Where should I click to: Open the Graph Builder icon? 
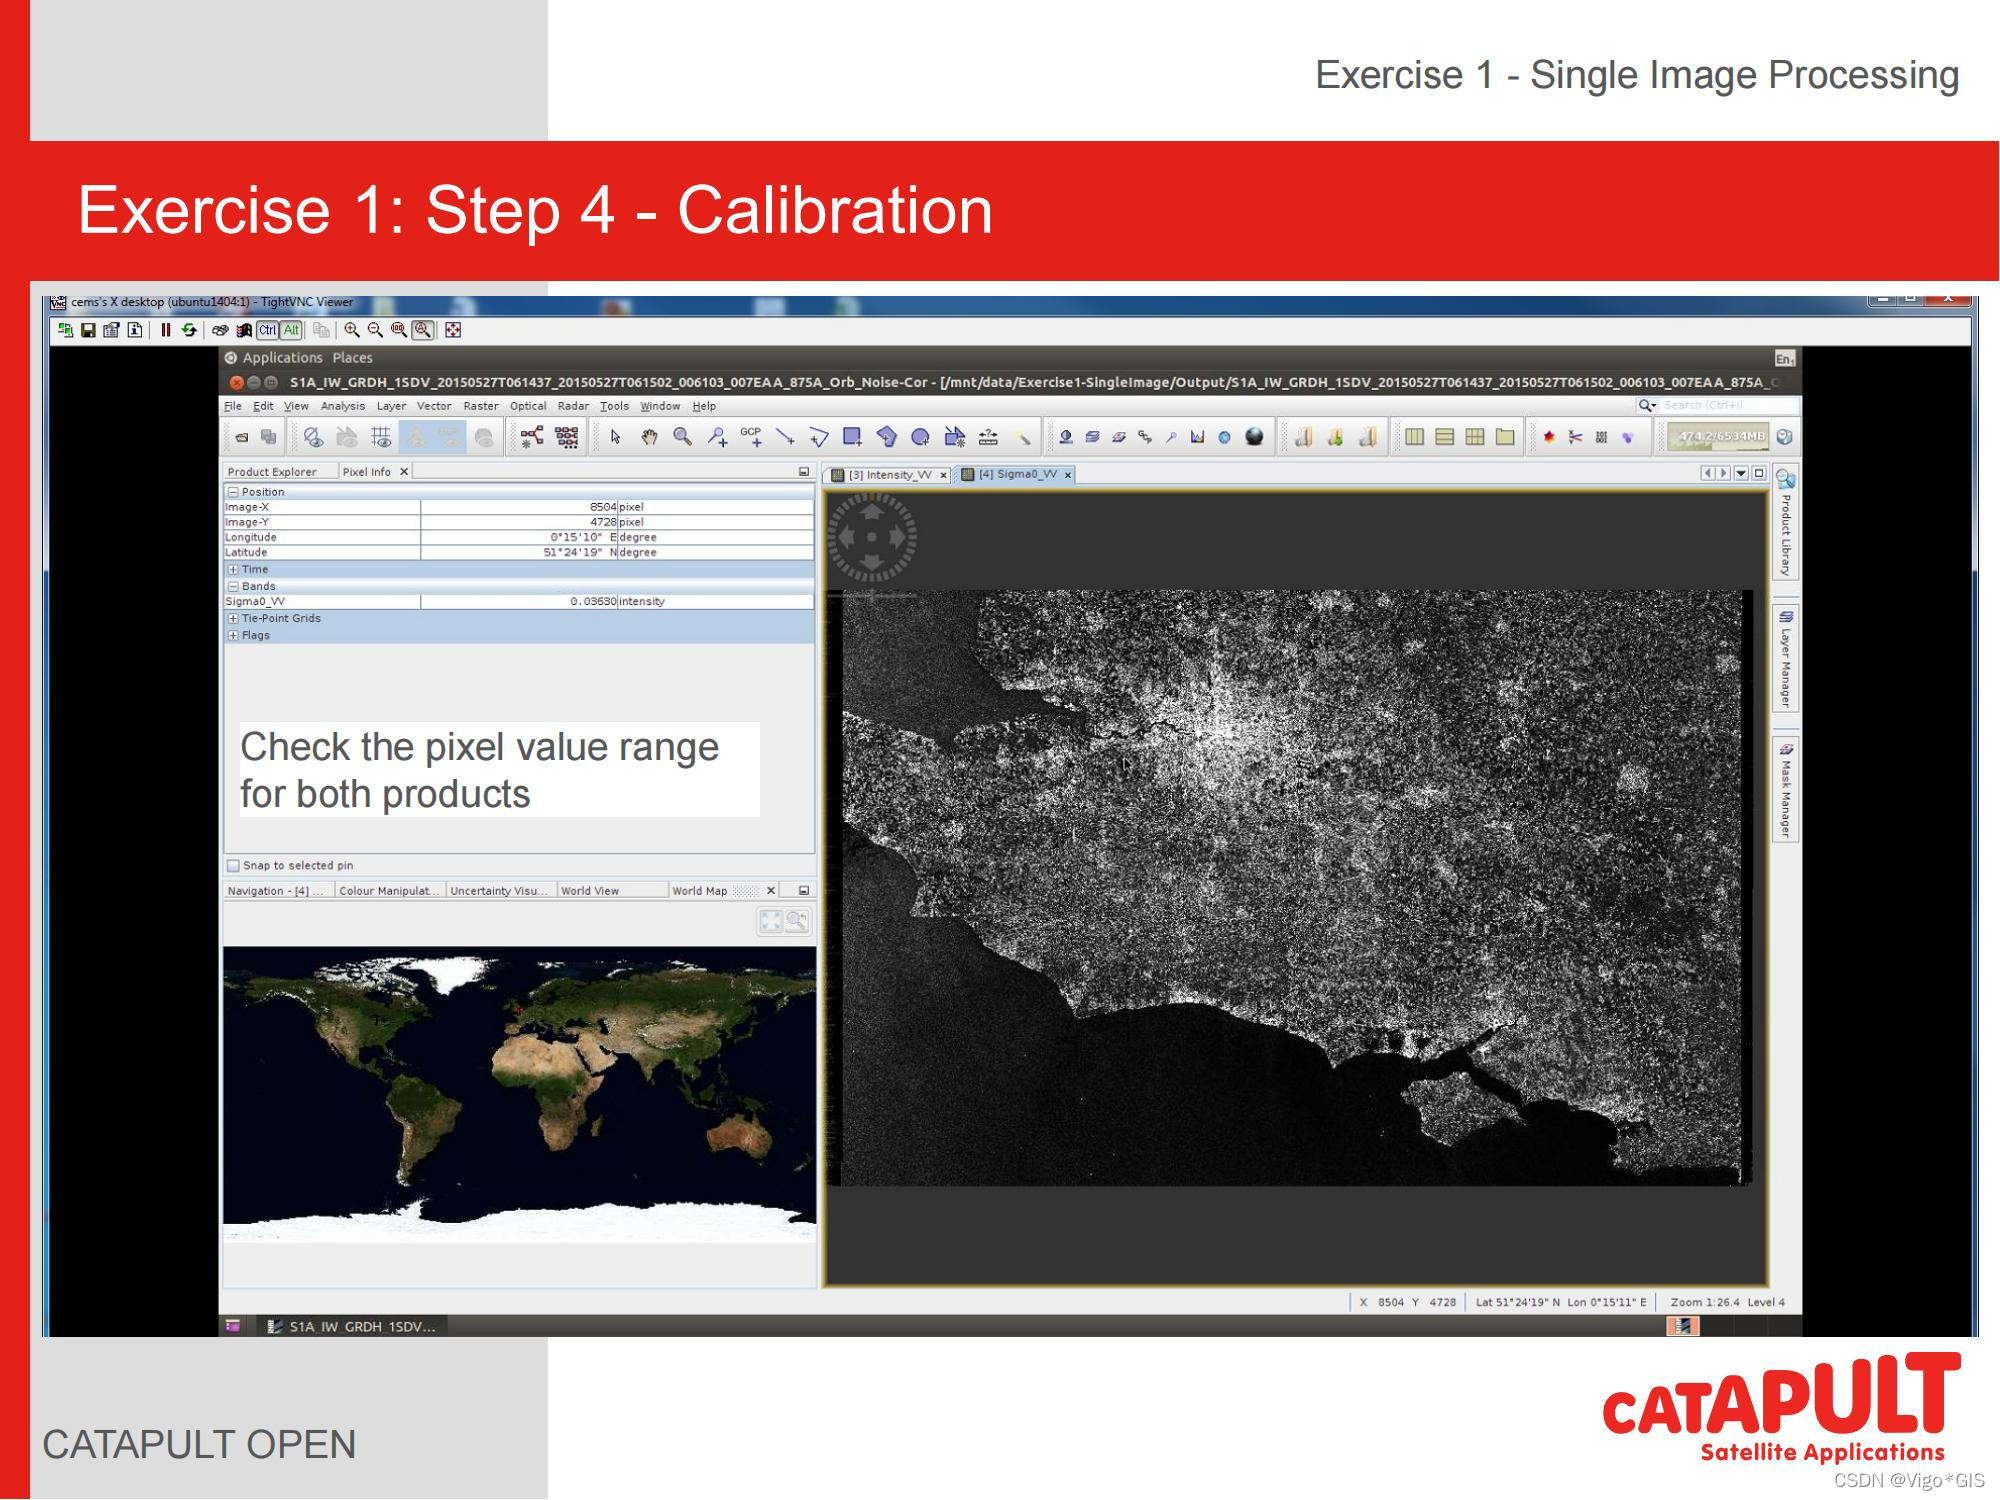tap(532, 437)
